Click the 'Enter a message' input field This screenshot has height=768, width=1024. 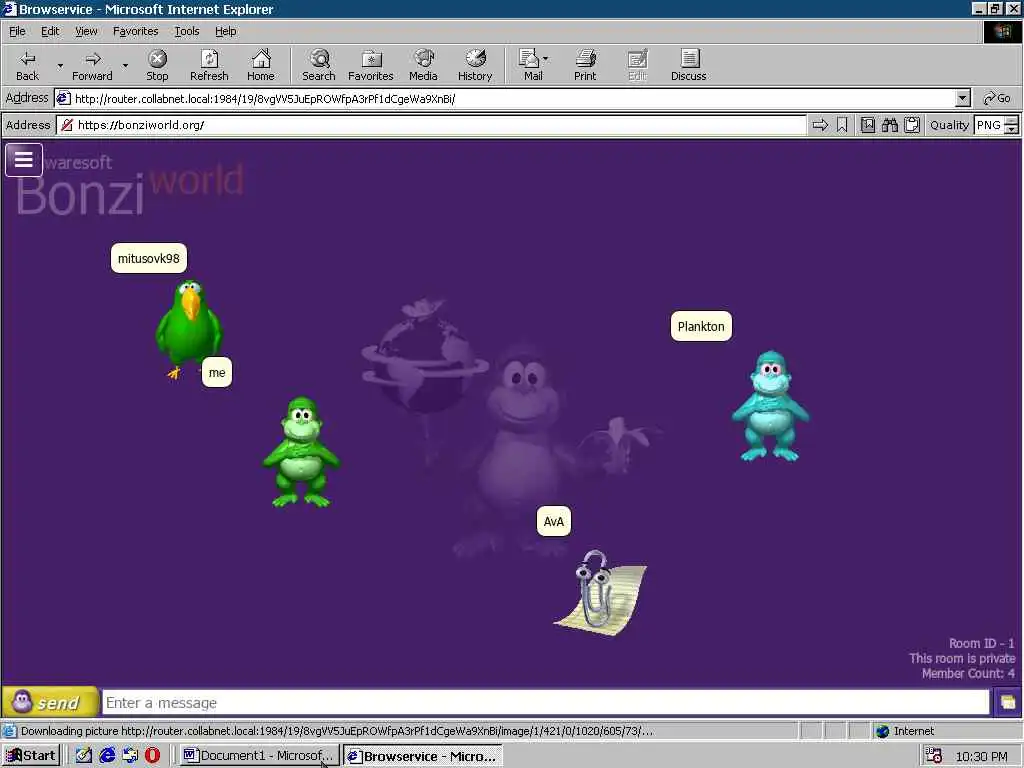pos(545,703)
